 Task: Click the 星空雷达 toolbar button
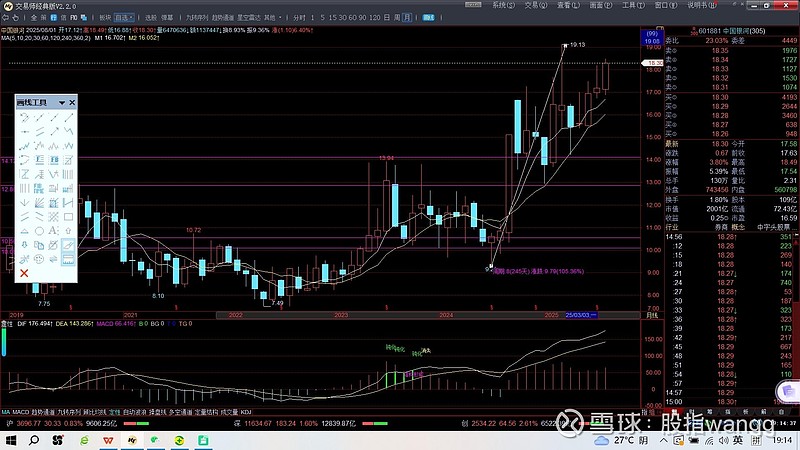[x=248, y=17]
